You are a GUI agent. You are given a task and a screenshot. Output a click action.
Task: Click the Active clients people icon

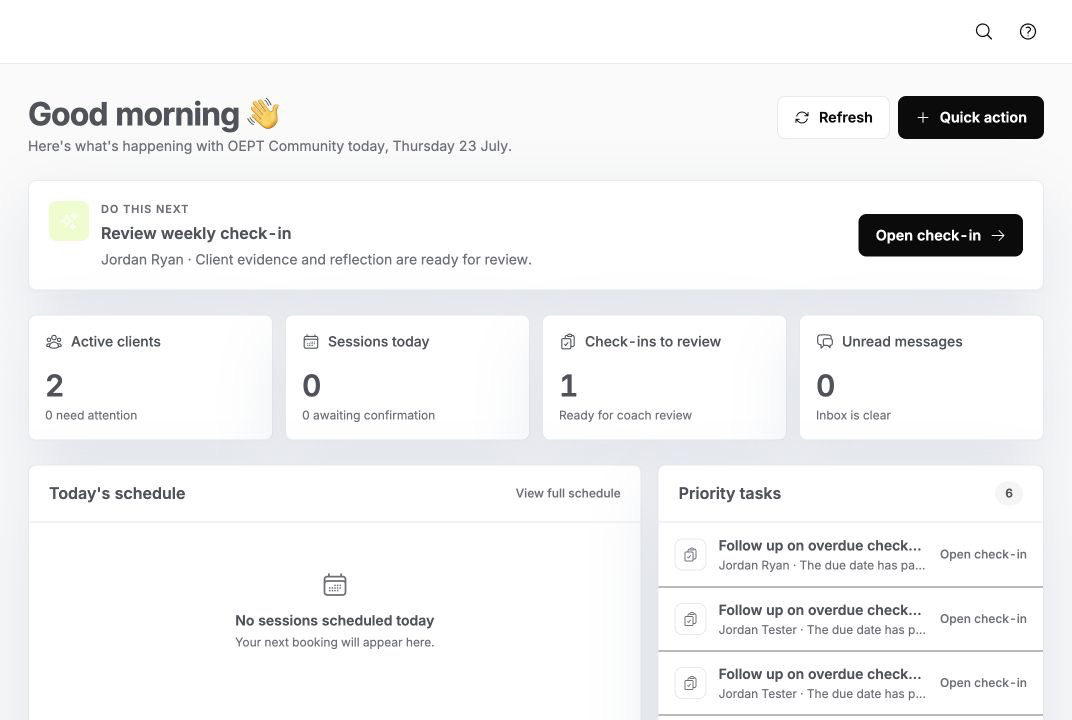pos(54,342)
